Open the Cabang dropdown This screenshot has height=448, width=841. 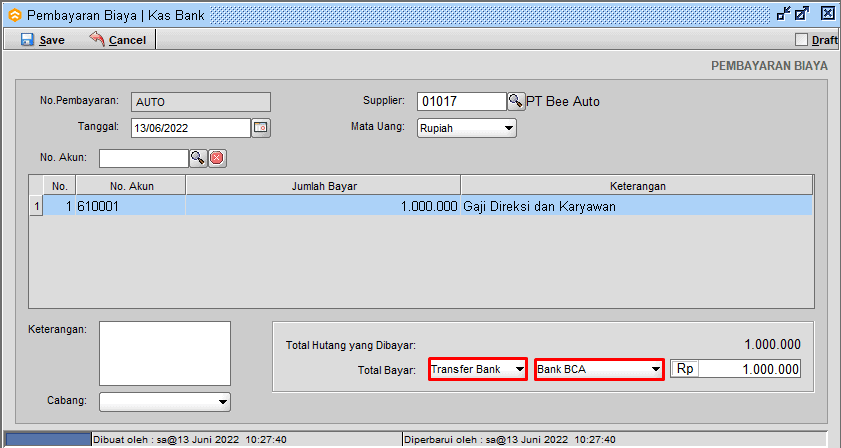coord(165,402)
